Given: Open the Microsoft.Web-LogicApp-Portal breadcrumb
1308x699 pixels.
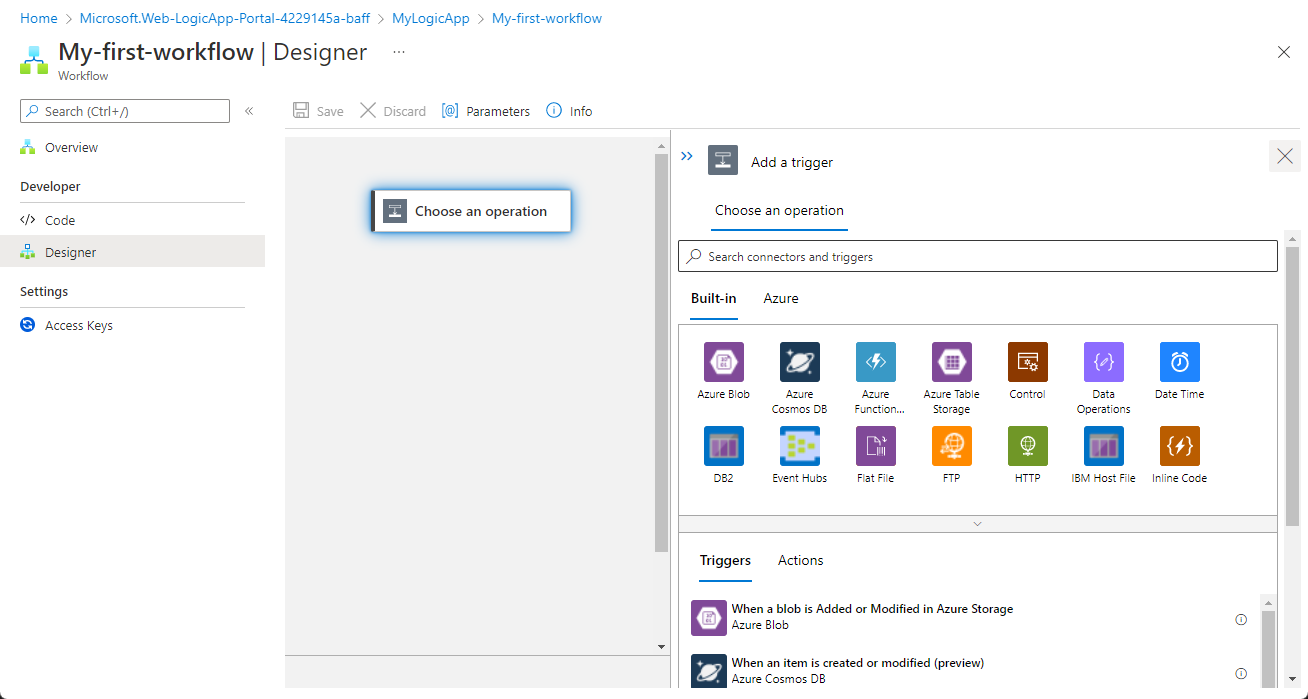Looking at the screenshot, I should (225, 18).
